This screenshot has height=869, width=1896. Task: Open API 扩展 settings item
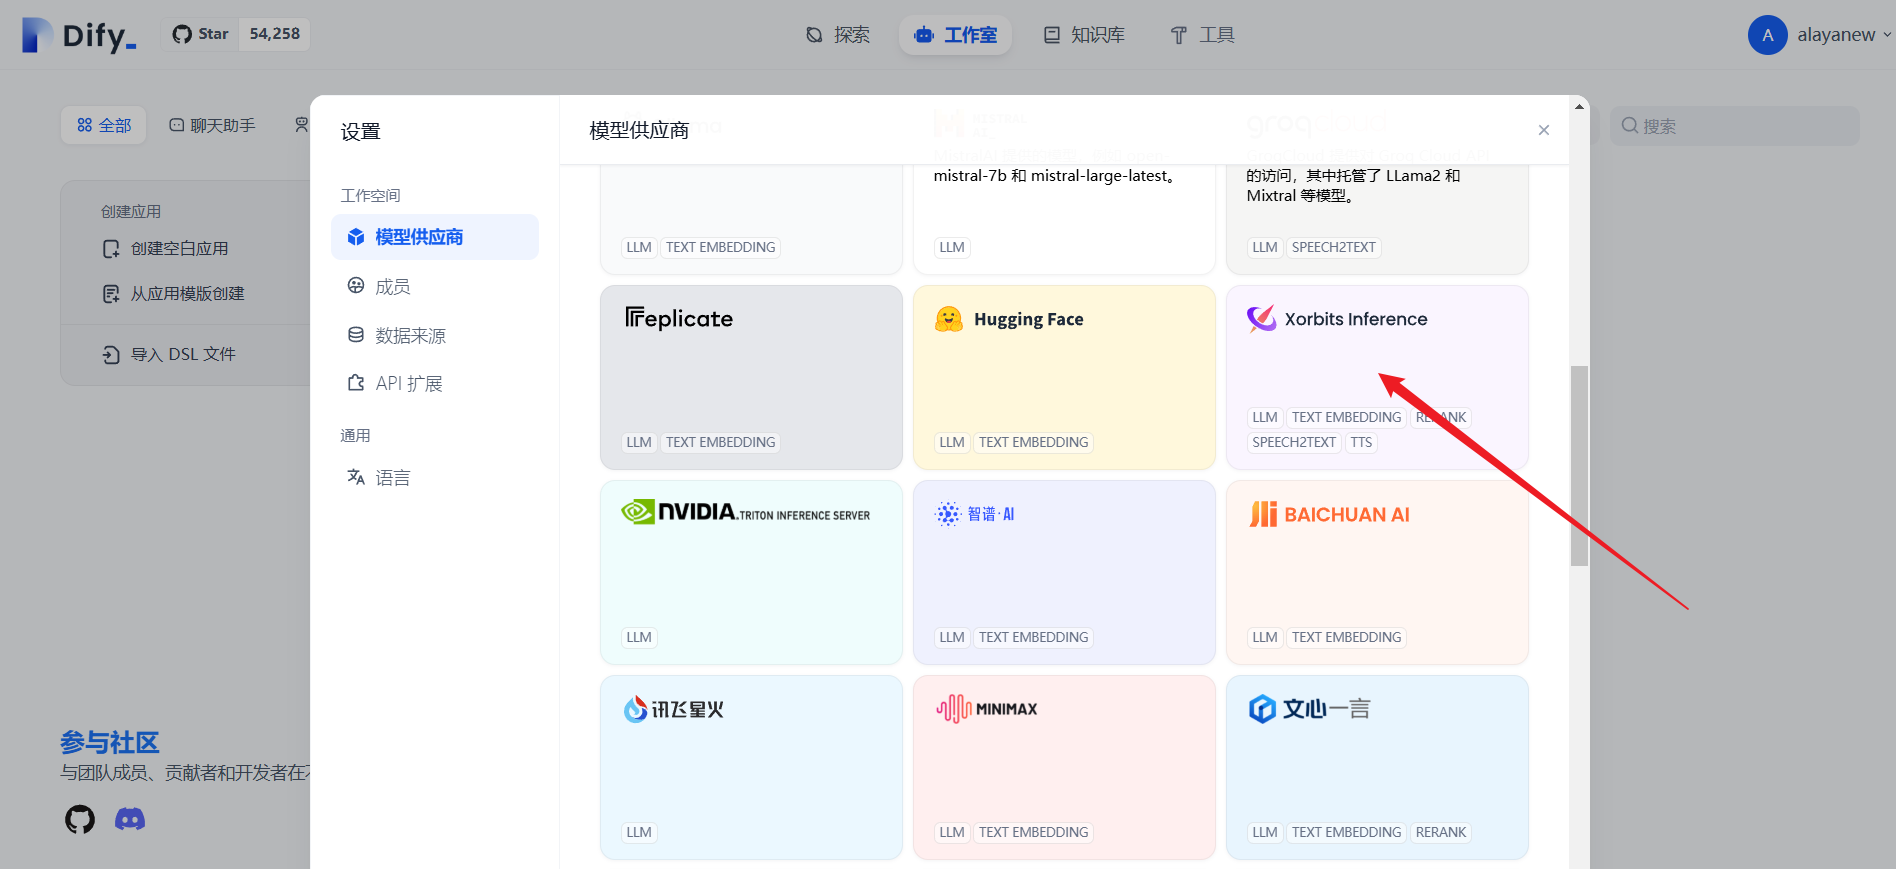click(x=408, y=384)
